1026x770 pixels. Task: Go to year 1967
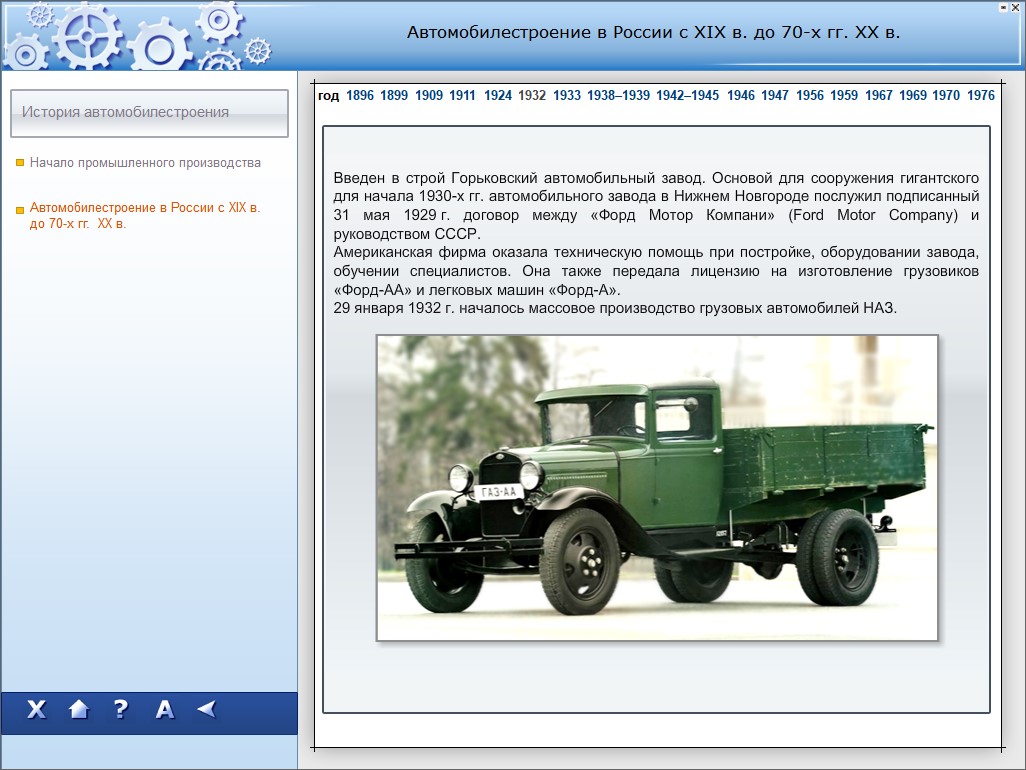click(x=879, y=96)
